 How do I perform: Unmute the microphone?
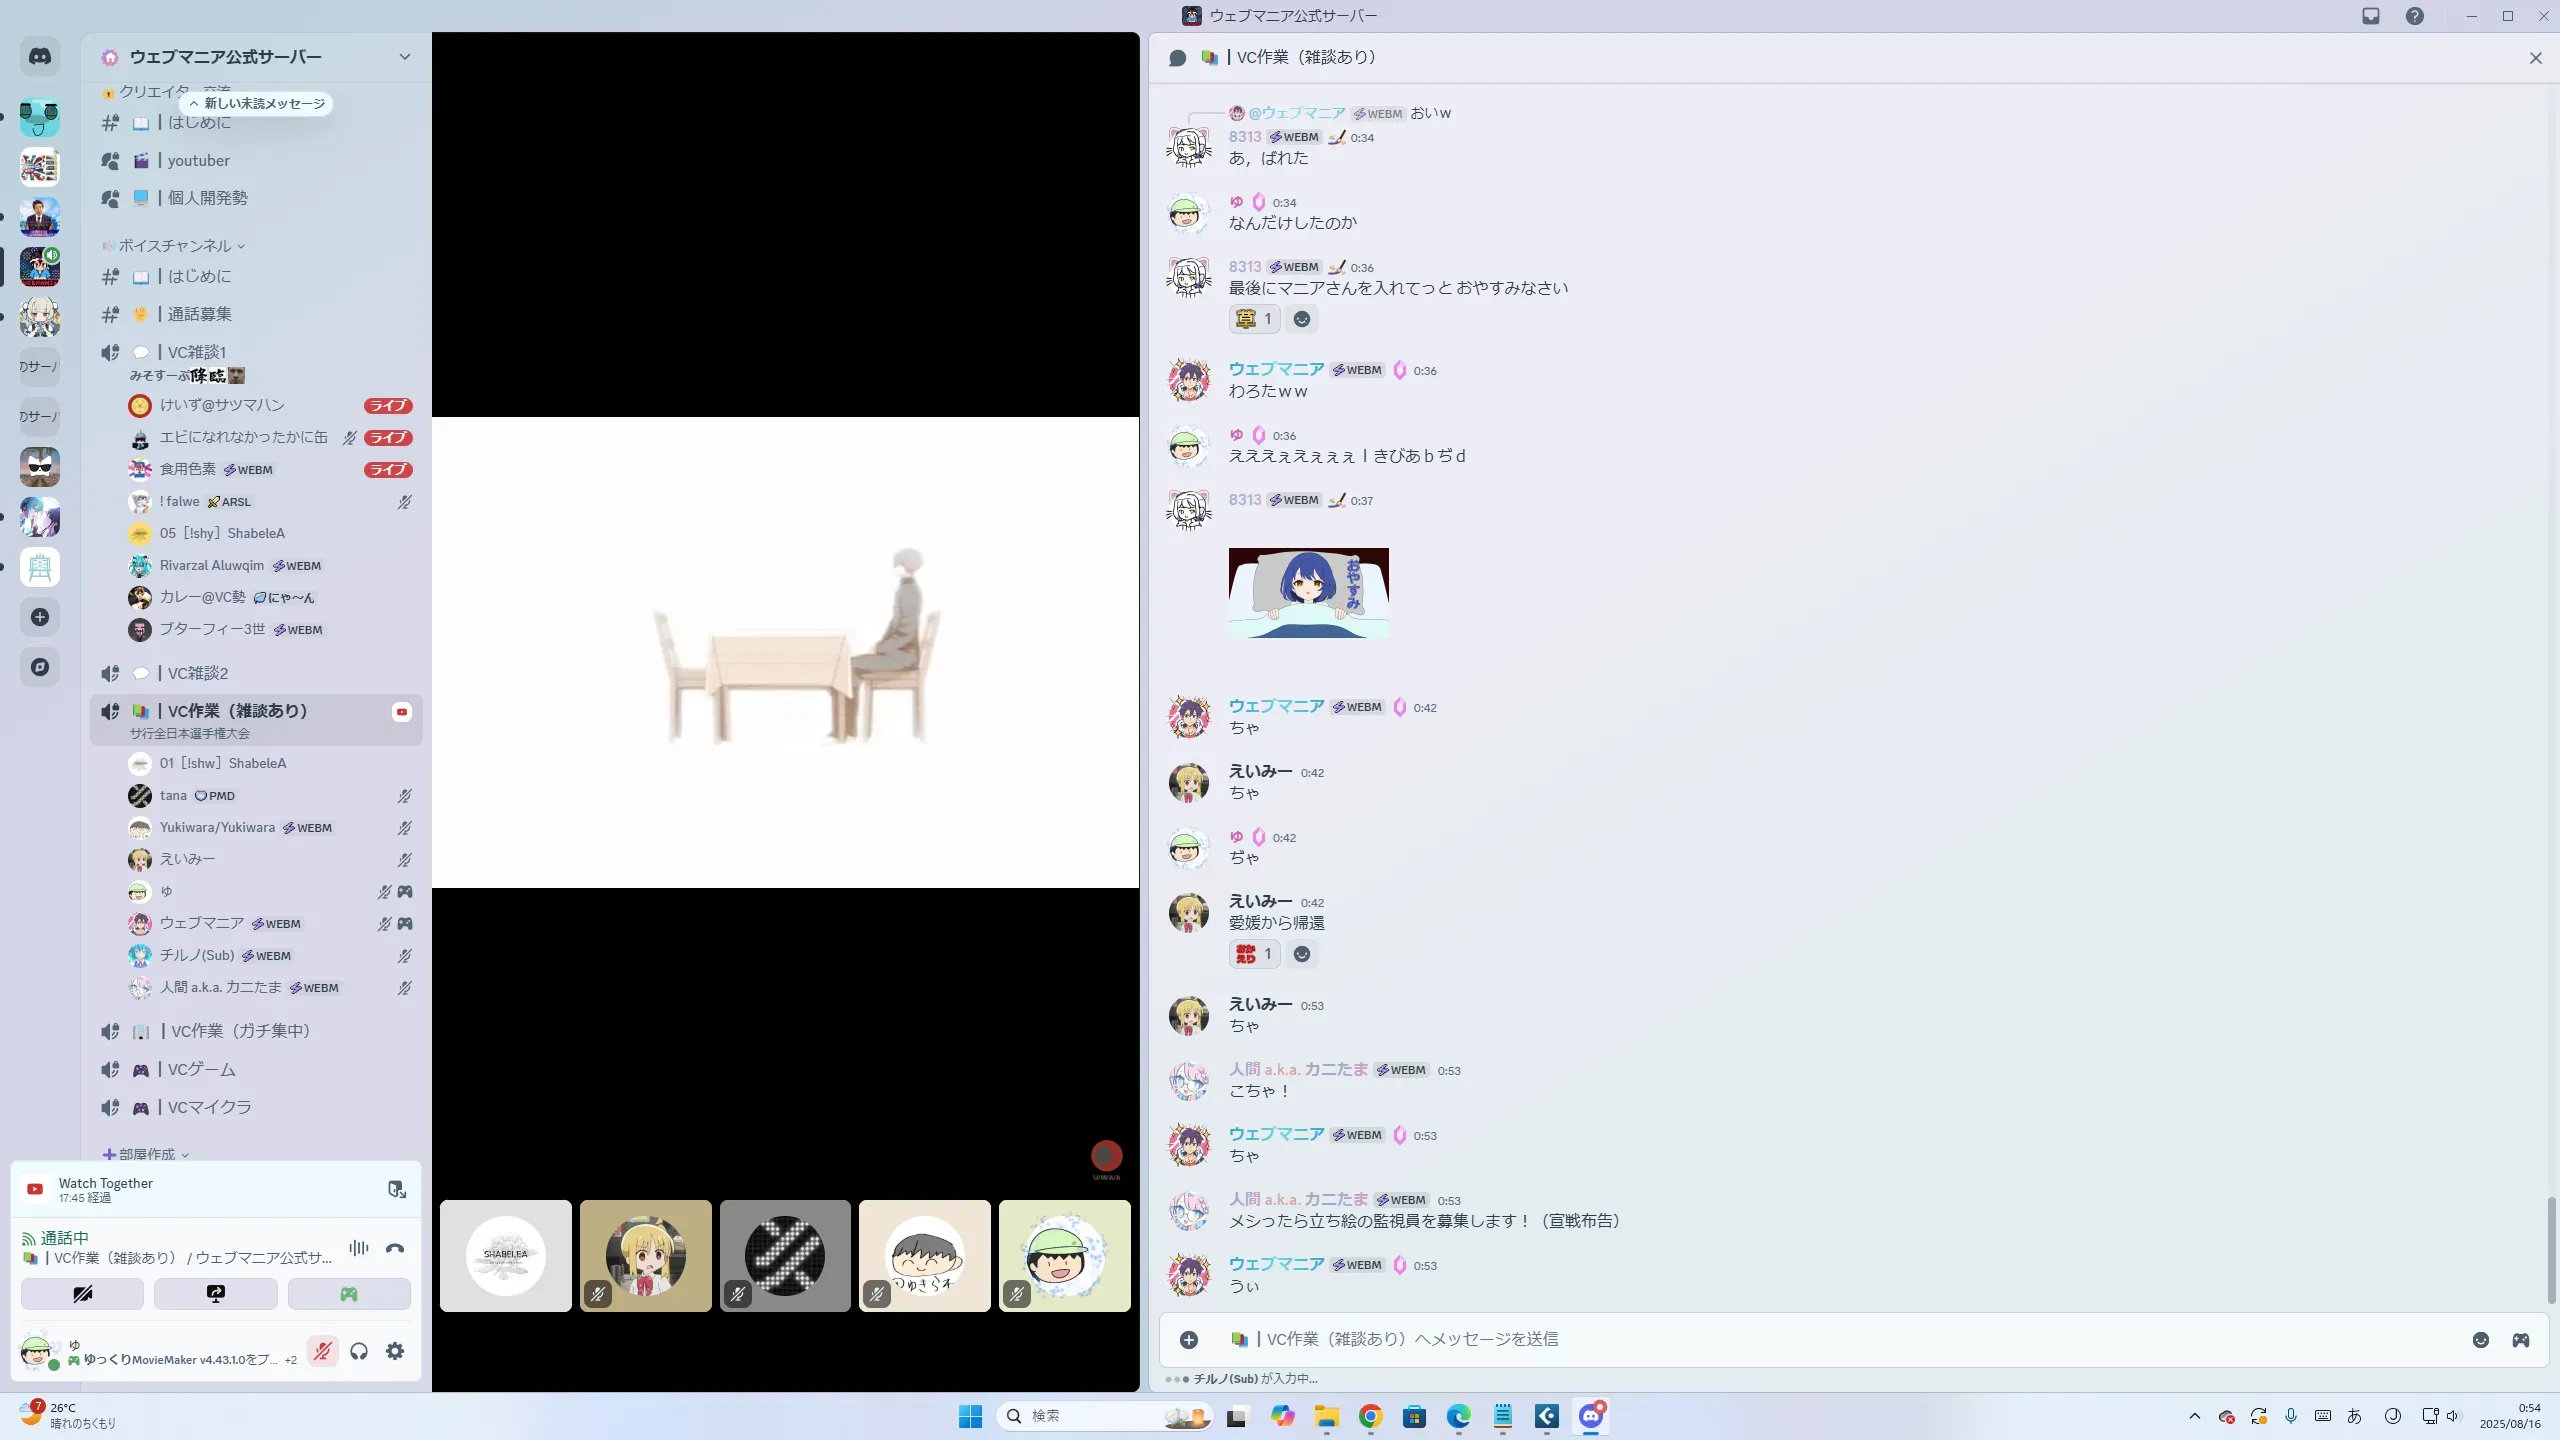(x=322, y=1351)
